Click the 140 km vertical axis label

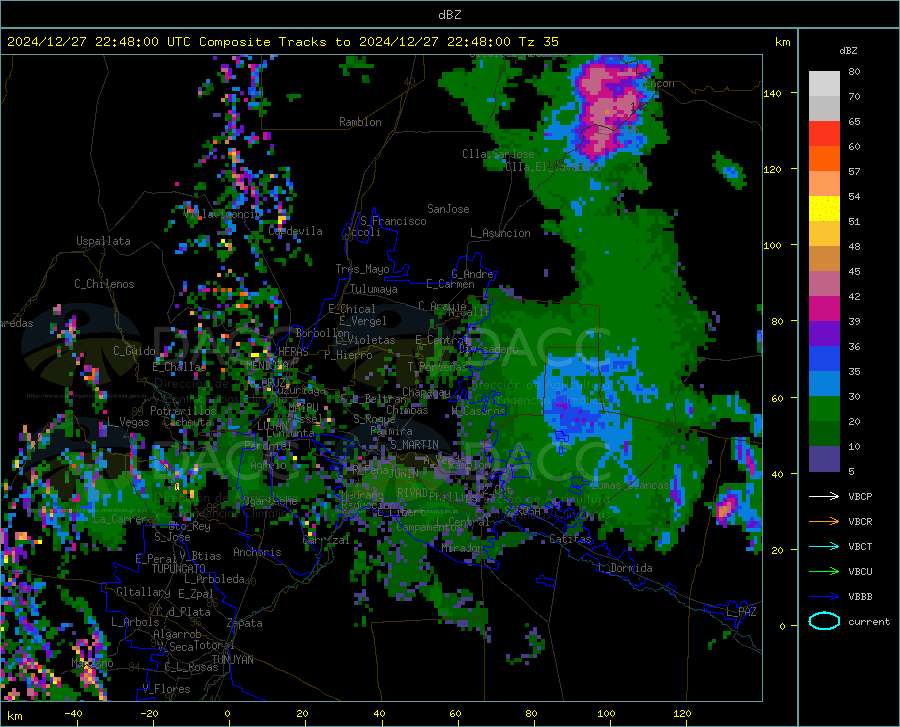click(772, 93)
